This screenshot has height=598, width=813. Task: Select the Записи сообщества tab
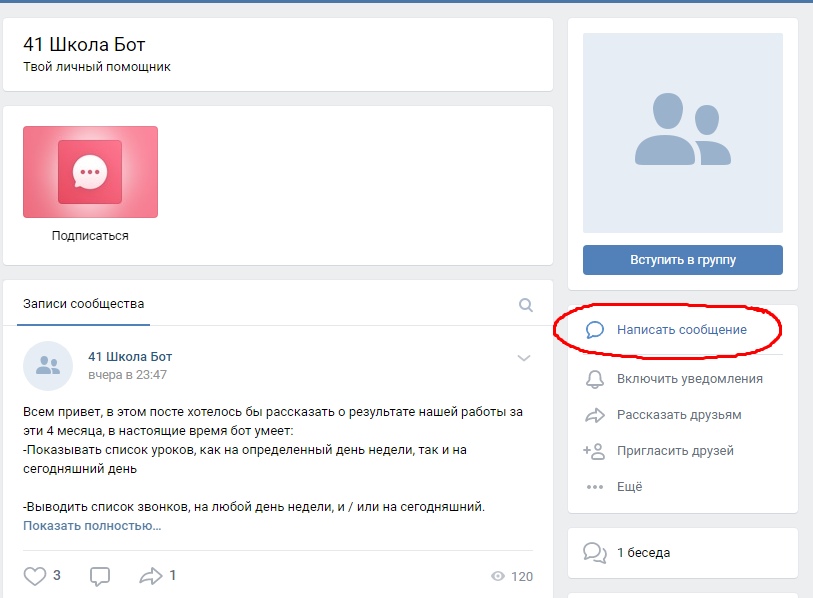point(83,304)
